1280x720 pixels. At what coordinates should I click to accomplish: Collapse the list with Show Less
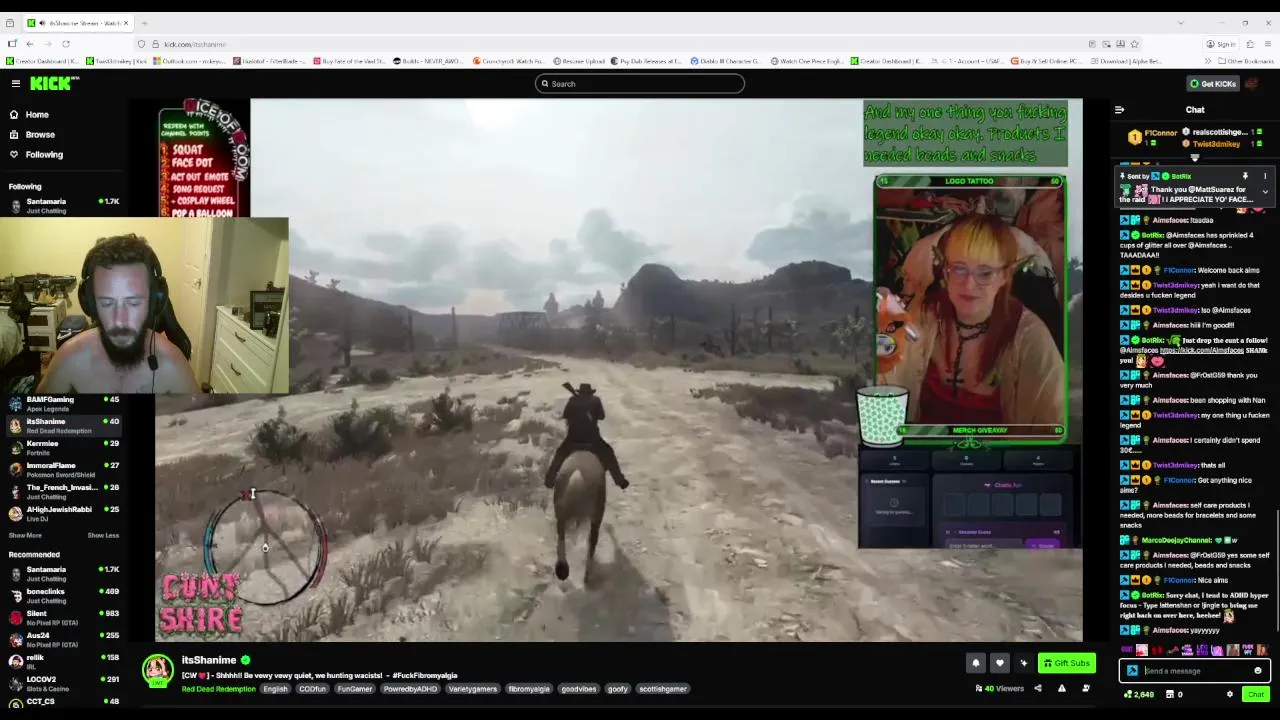tap(103, 535)
